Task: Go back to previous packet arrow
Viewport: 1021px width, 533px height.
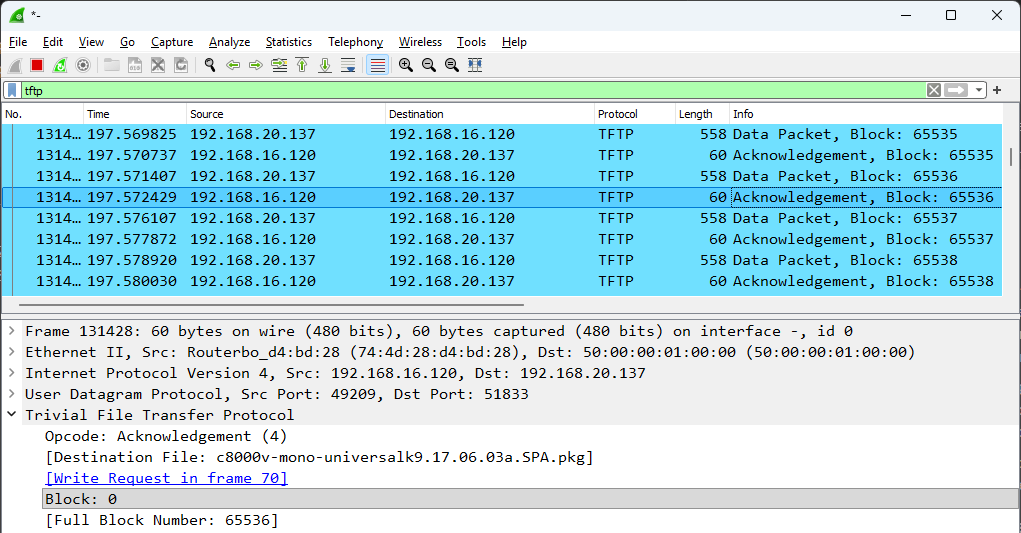Action: click(x=232, y=65)
